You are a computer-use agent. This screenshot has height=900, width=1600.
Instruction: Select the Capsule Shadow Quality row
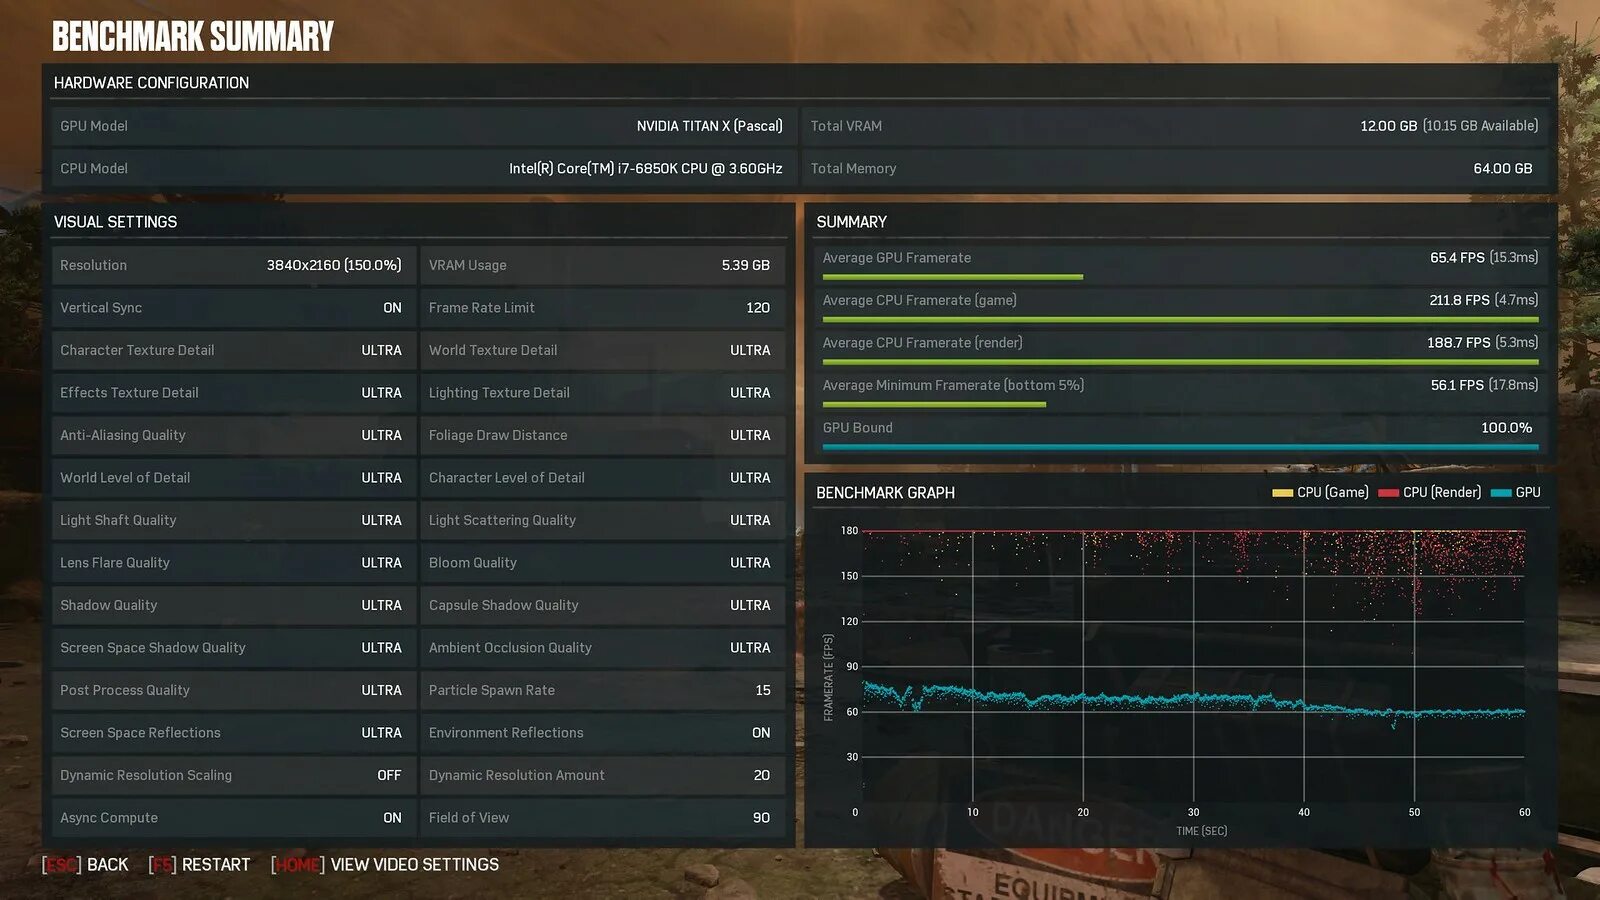coord(602,605)
